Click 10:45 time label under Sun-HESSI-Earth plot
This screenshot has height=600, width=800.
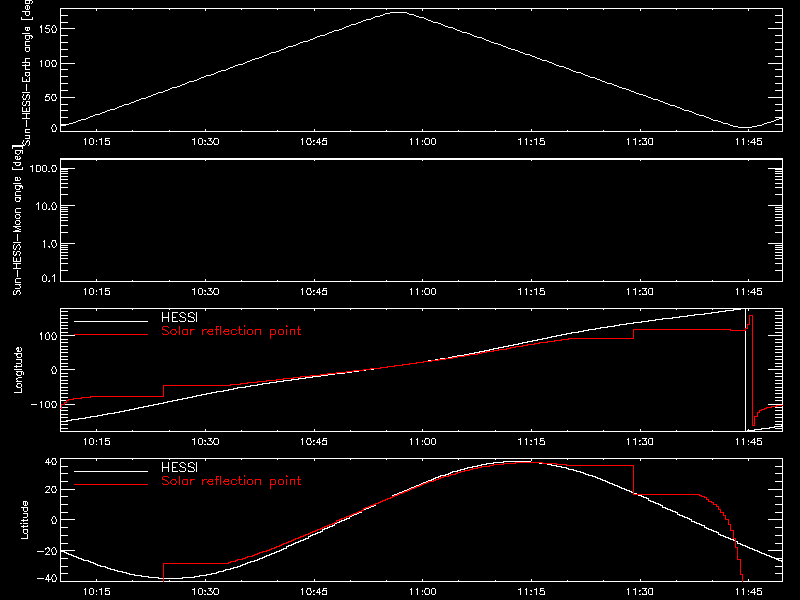[314, 142]
